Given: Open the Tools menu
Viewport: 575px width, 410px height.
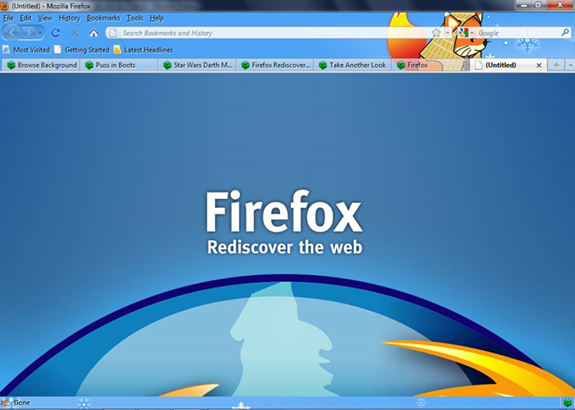Looking at the screenshot, I should [x=135, y=18].
